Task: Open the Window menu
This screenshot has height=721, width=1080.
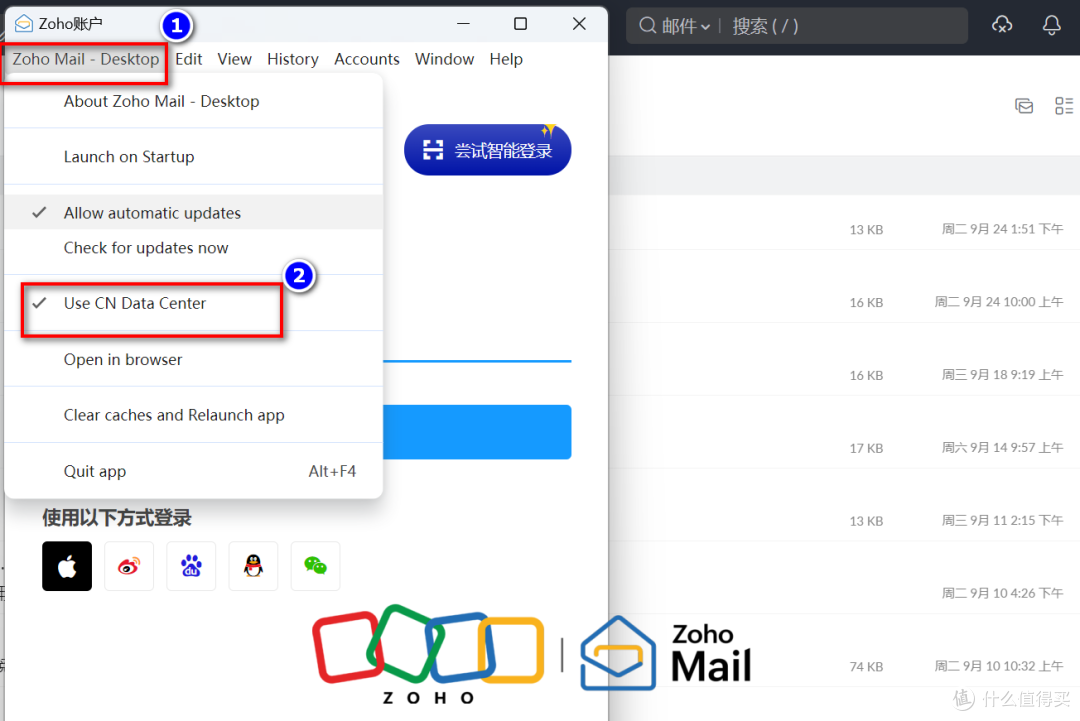Action: 444,59
